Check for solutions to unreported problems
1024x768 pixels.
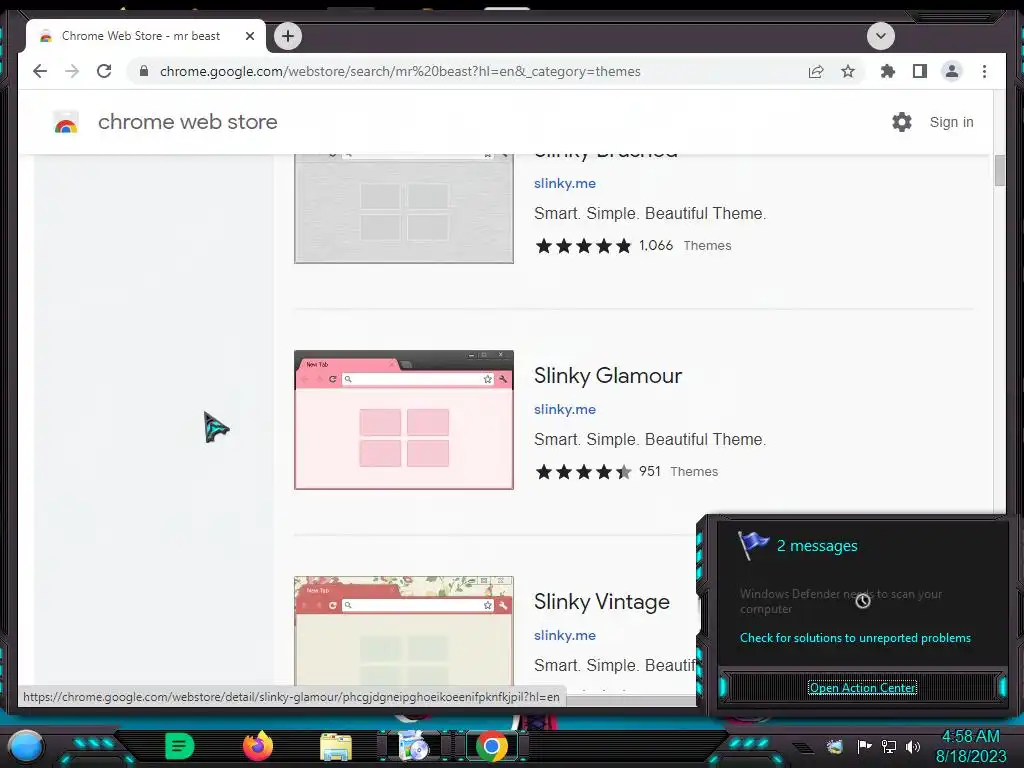[856, 638]
